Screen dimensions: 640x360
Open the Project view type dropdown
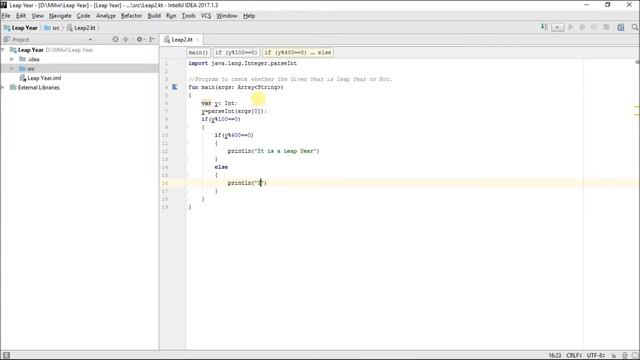point(90,40)
